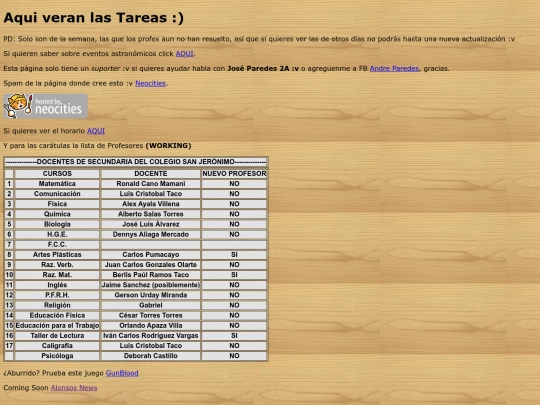Select the 'Matemática' course cell
Viewport: 540px width, 405px height.
click(57, 184)
